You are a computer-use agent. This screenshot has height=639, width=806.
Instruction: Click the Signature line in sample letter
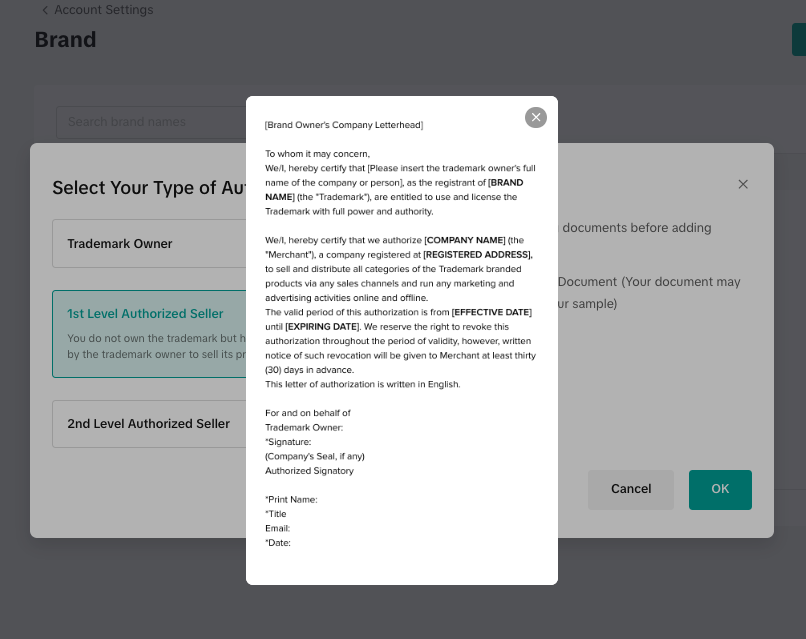(289, 442)
